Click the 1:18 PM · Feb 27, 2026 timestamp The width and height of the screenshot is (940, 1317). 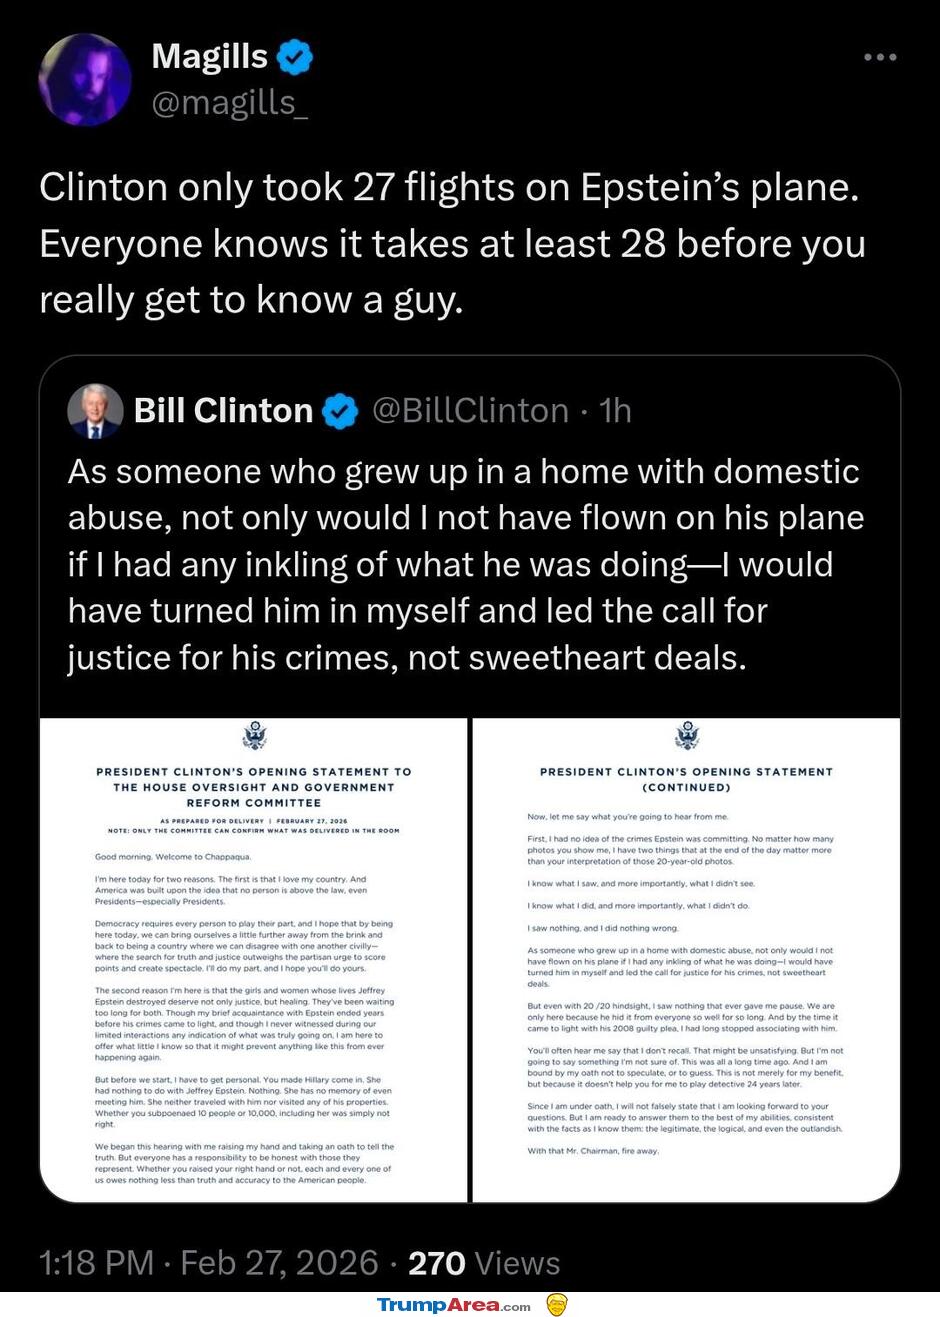(209, 1263)
